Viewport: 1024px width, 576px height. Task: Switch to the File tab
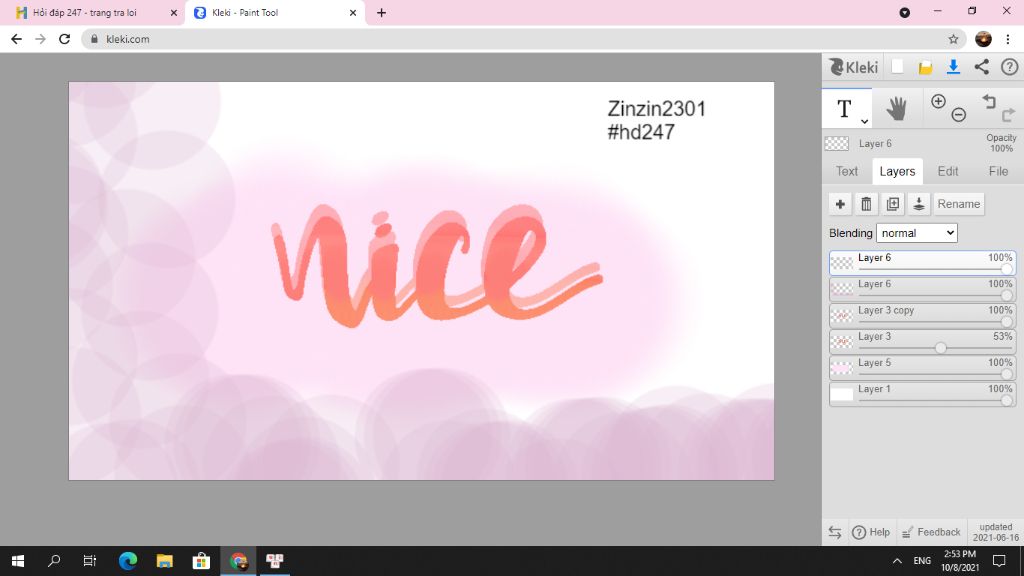pyautogui.click(x=998, y=171)
